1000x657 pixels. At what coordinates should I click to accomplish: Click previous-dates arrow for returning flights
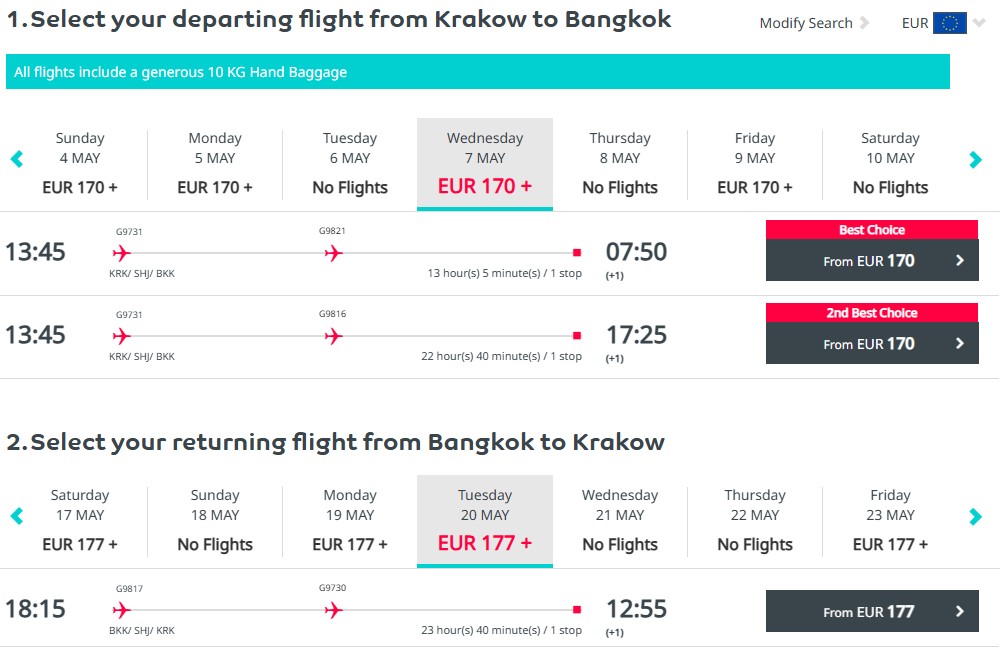click(16, 516)
